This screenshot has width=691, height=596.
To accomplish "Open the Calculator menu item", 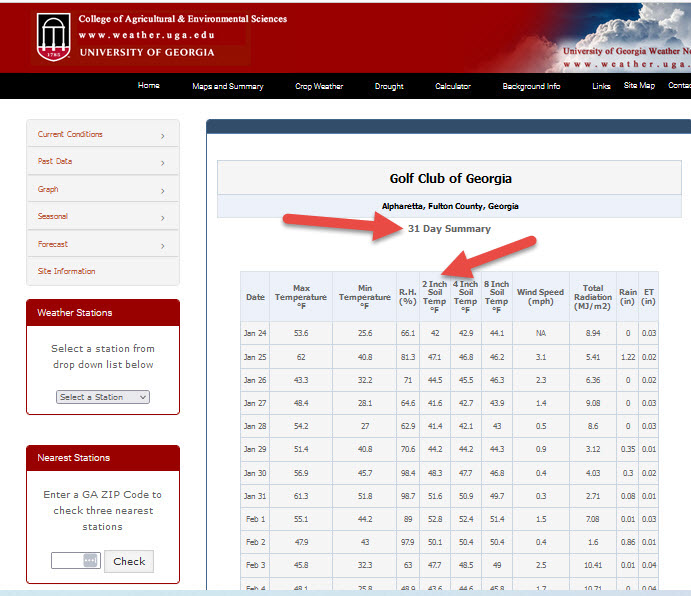I will coord(453,87).
